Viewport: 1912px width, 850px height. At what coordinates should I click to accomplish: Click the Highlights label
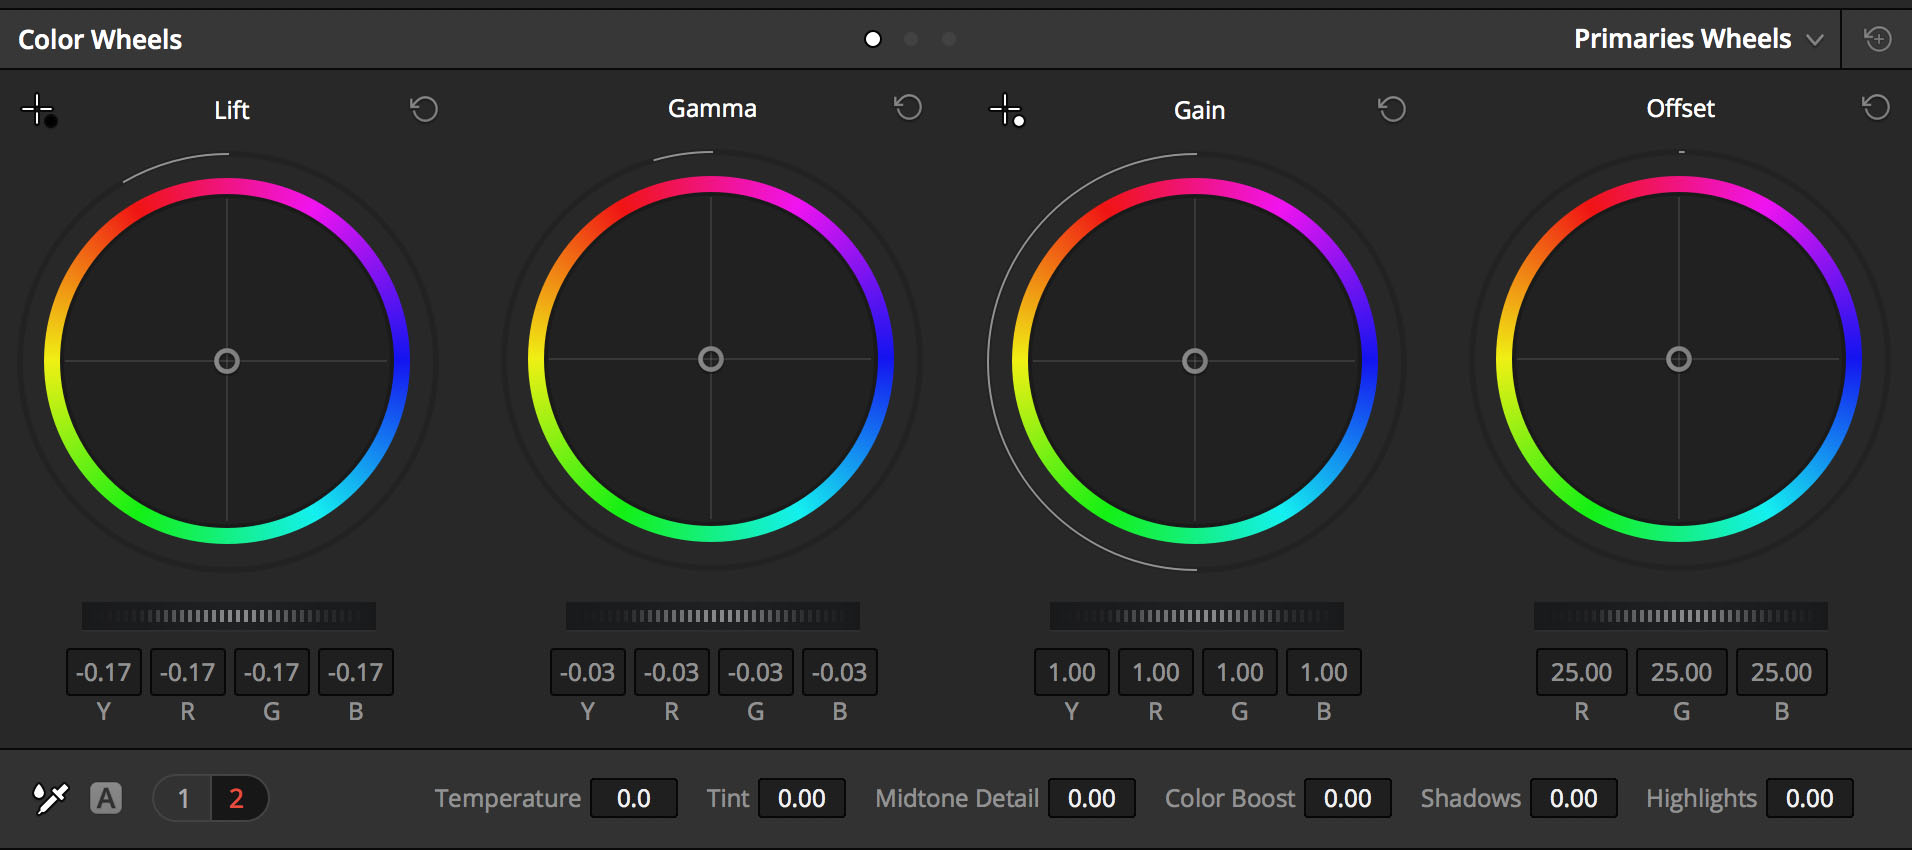tap(1701, 799)
